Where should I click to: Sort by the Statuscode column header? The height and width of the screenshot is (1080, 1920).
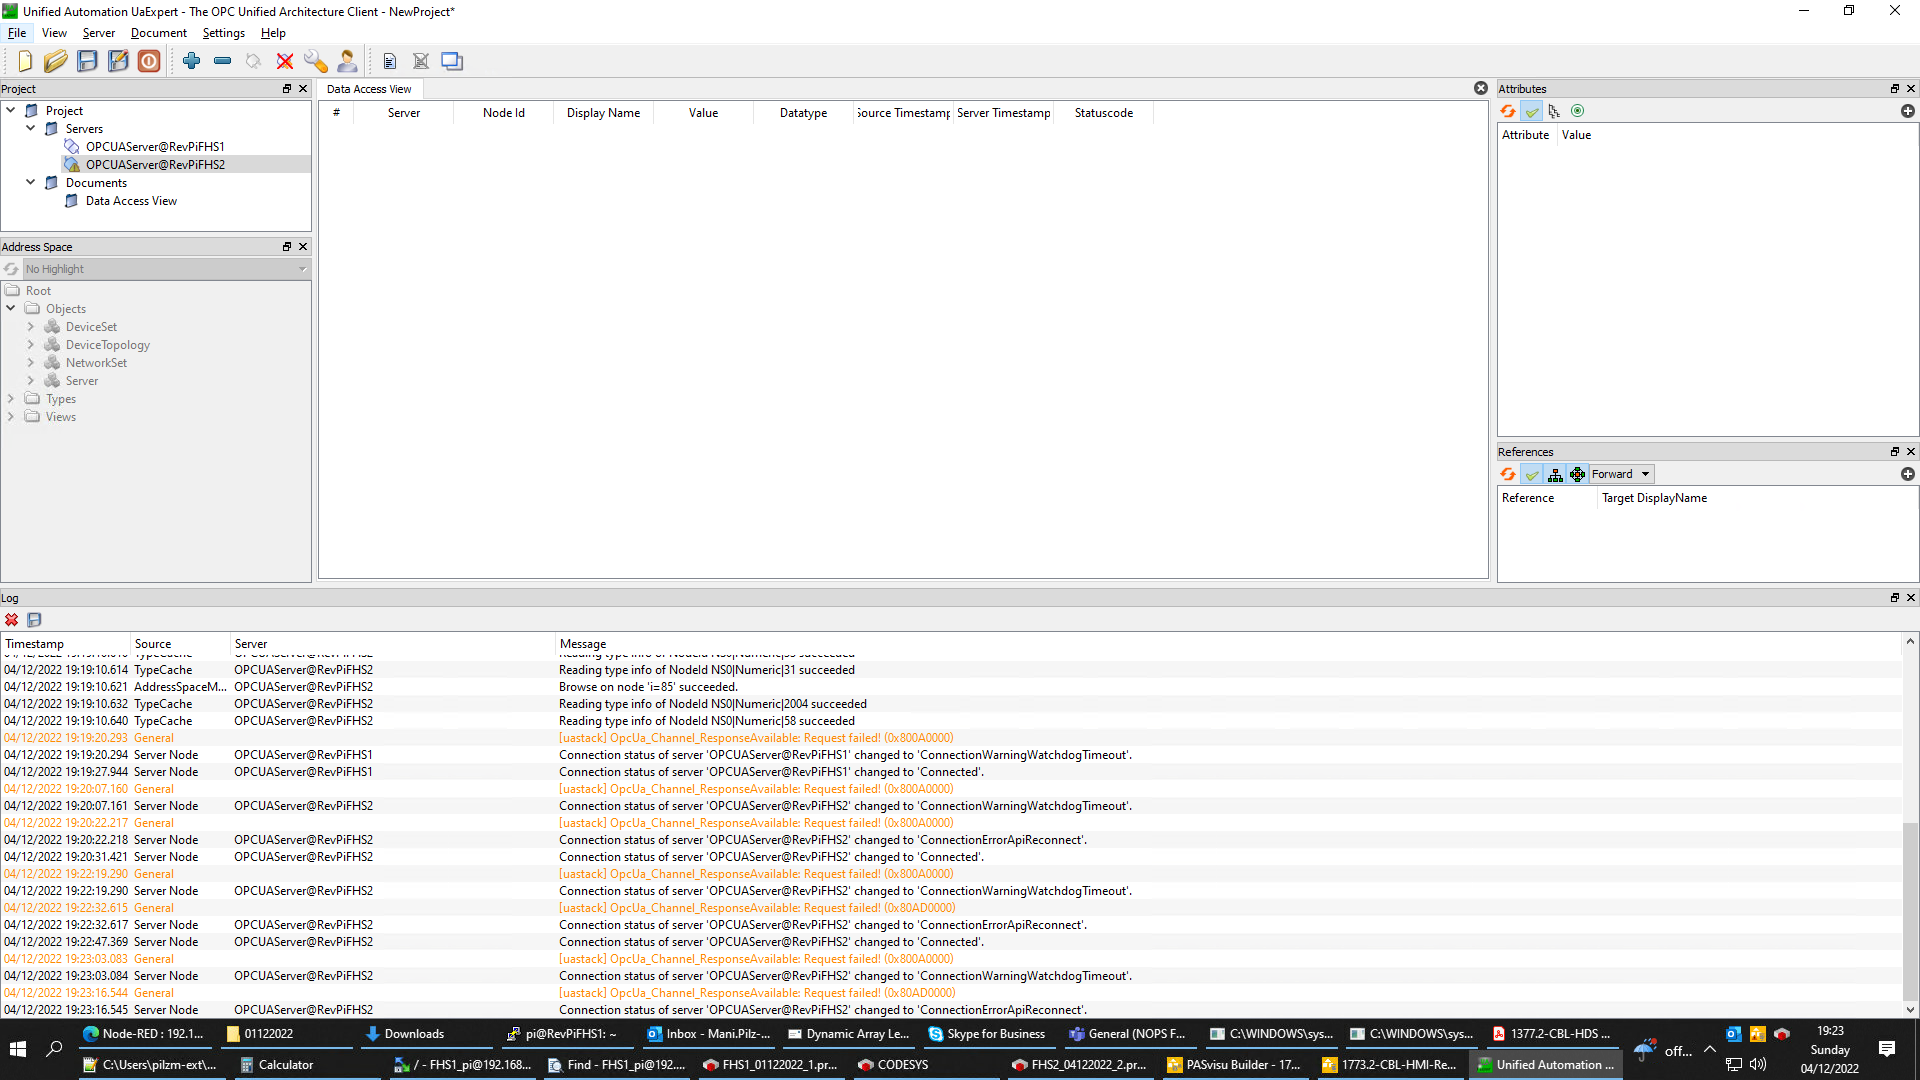pos(1104,113)
